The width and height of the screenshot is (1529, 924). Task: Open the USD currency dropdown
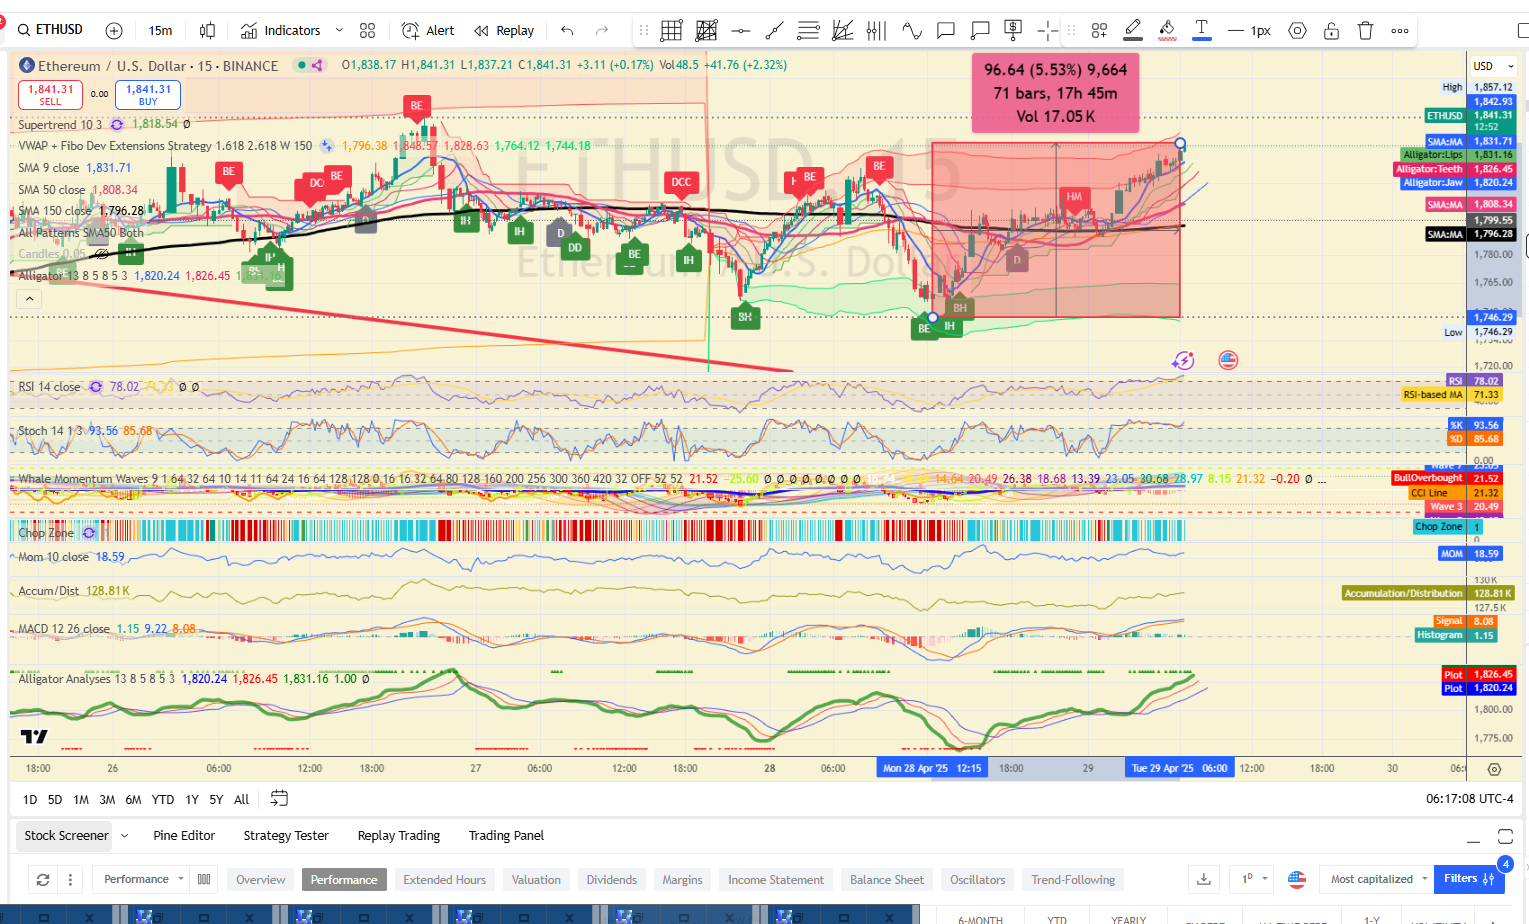coord(1493,66)
